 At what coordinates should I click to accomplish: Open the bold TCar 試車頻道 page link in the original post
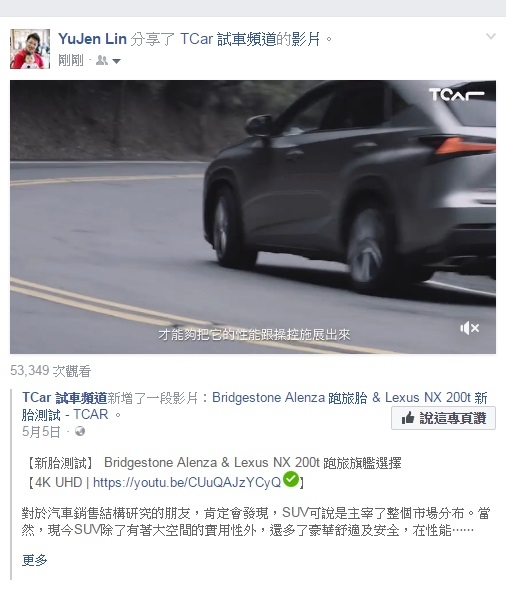[x=64, y=397]
